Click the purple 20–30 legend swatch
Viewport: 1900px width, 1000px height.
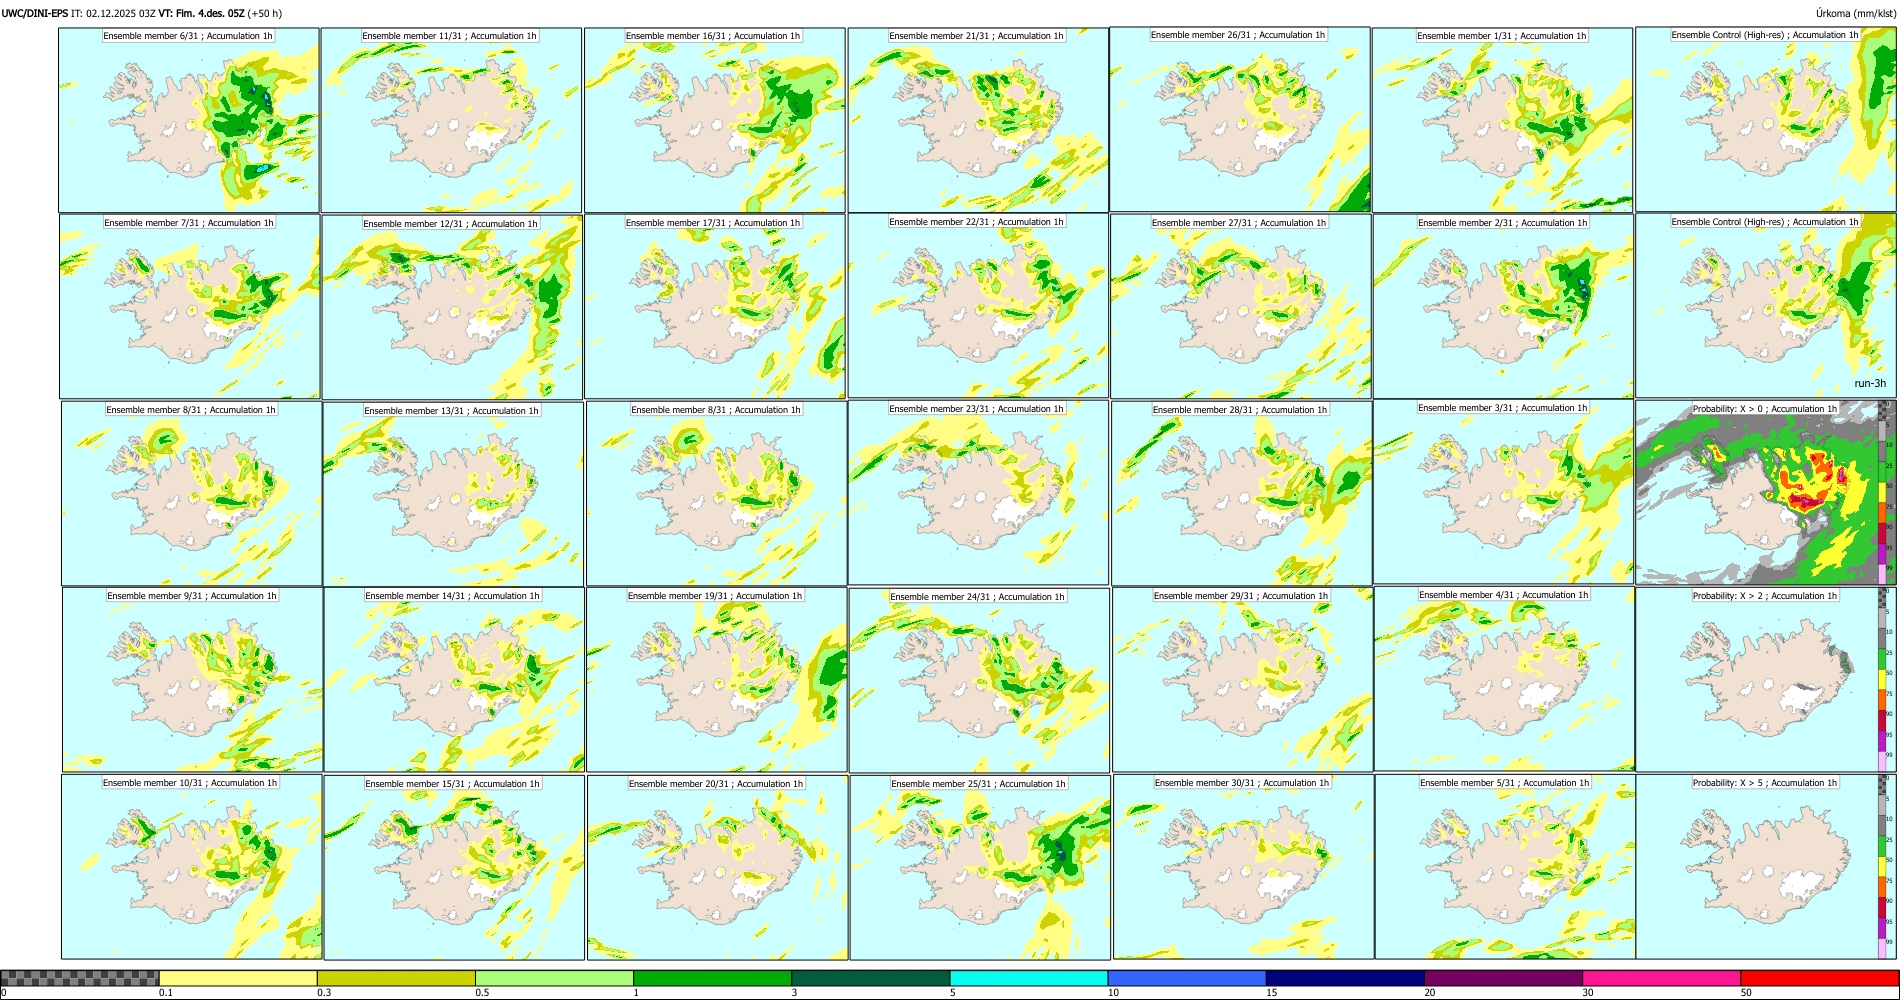(x=1503, y=978)
